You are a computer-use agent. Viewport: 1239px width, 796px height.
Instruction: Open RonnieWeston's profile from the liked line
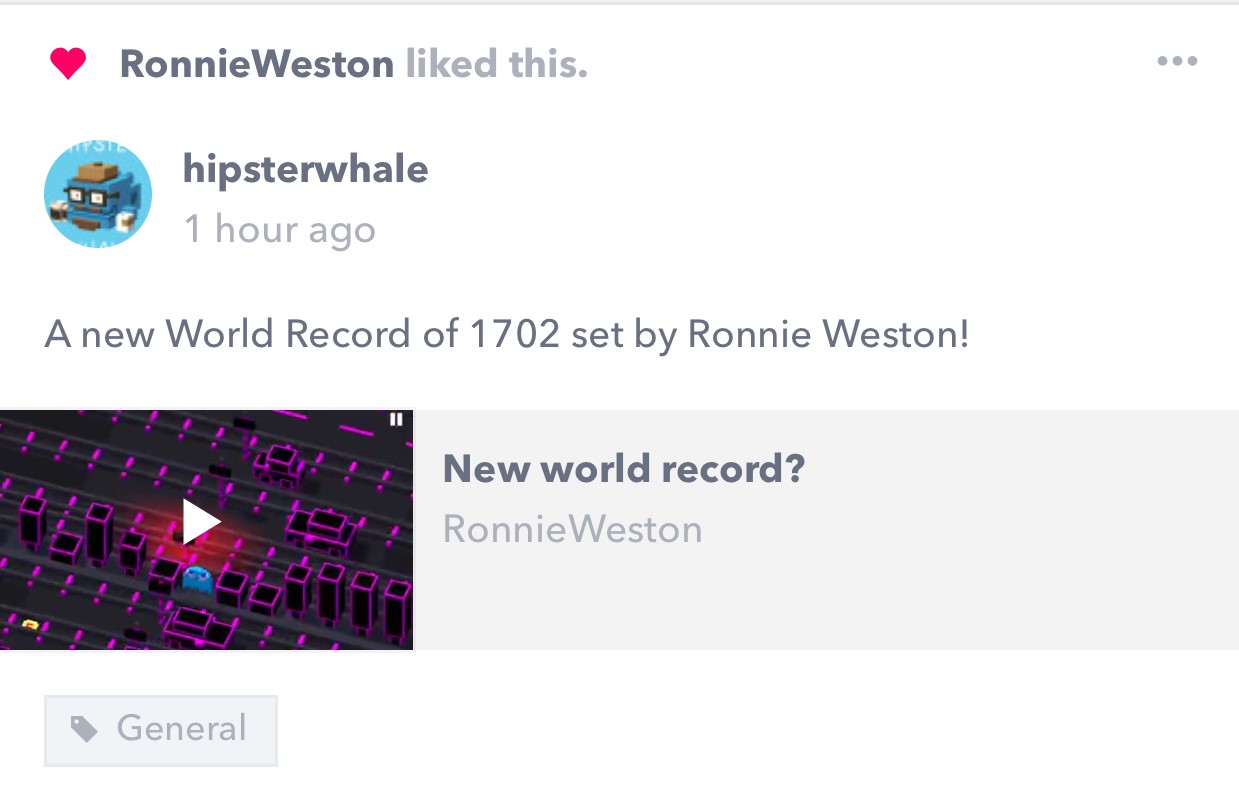pyautogui.click(x=257, y=65)
